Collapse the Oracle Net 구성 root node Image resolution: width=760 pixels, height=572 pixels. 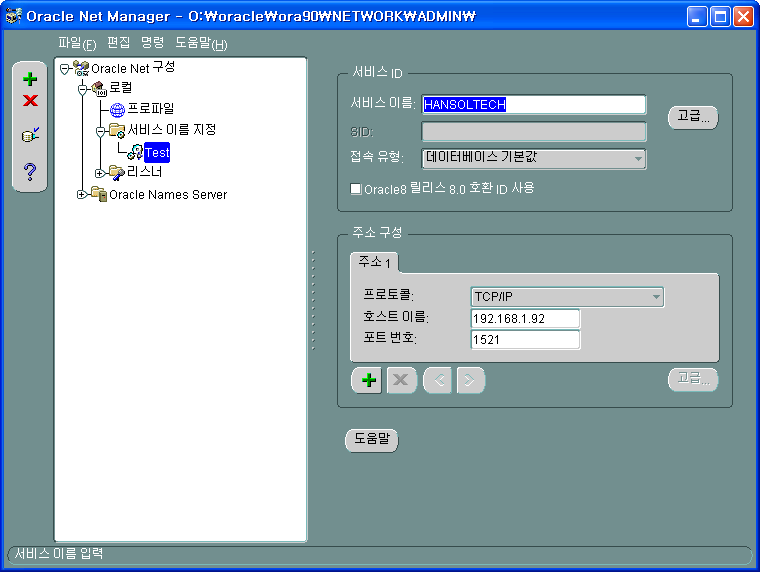(x=65, y=69)
